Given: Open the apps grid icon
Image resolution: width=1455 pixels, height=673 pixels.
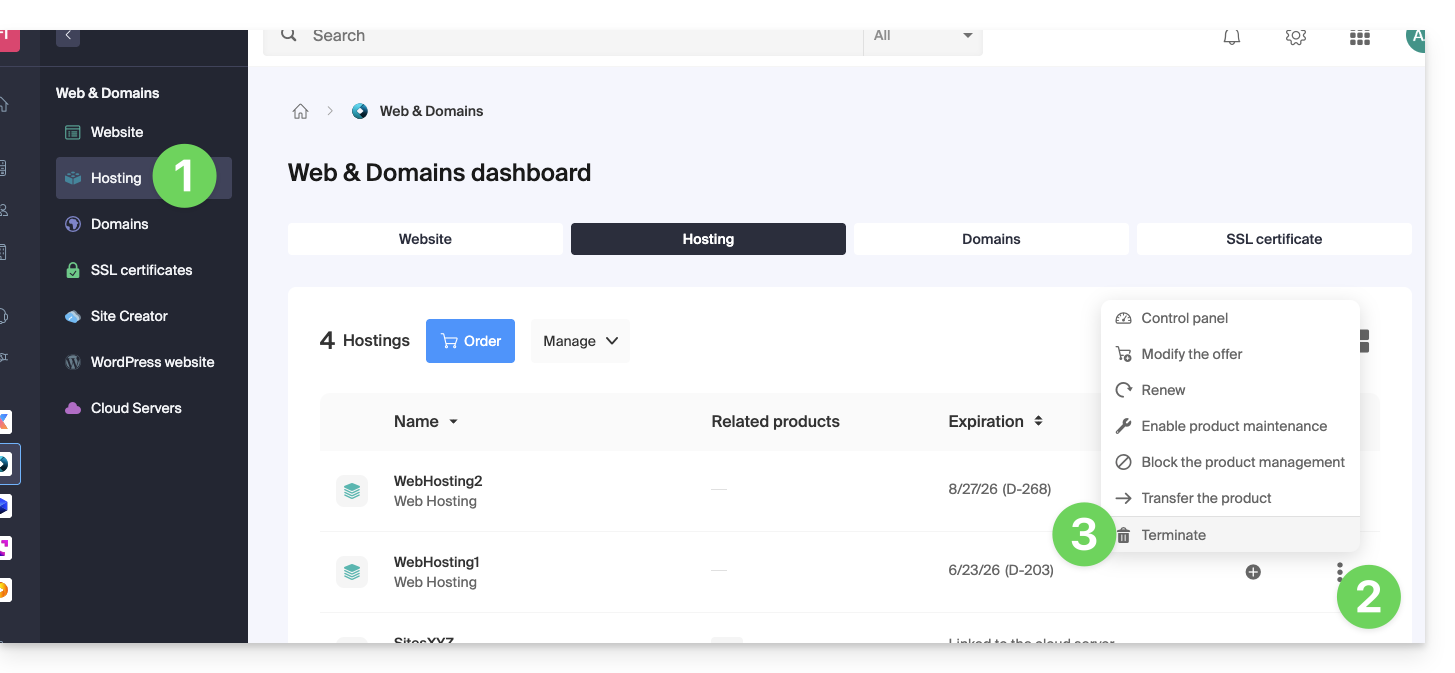Looking at the screenshot, I should (x=1359, y=37).
